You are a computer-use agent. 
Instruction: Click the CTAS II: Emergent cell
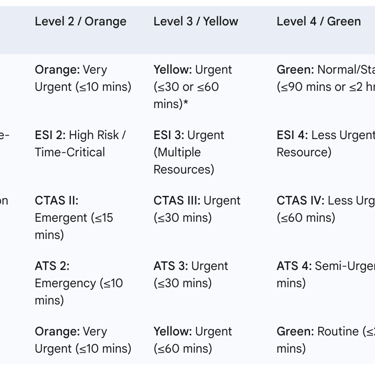pos(74,217)
